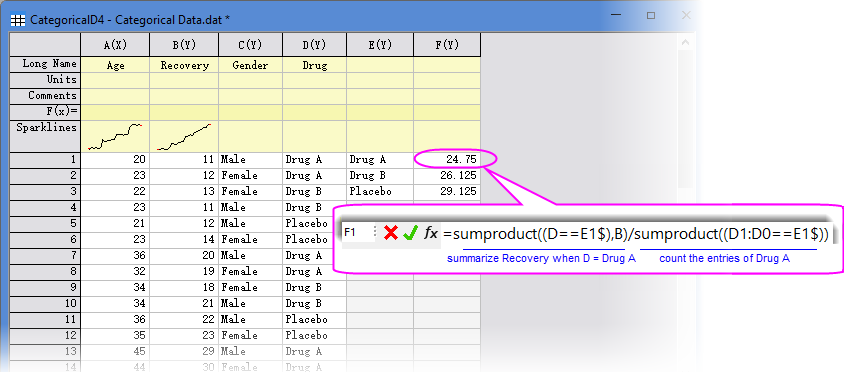Screen dimensions: 844x372
Task: Select row 1 header
Action: coord(45,160)
